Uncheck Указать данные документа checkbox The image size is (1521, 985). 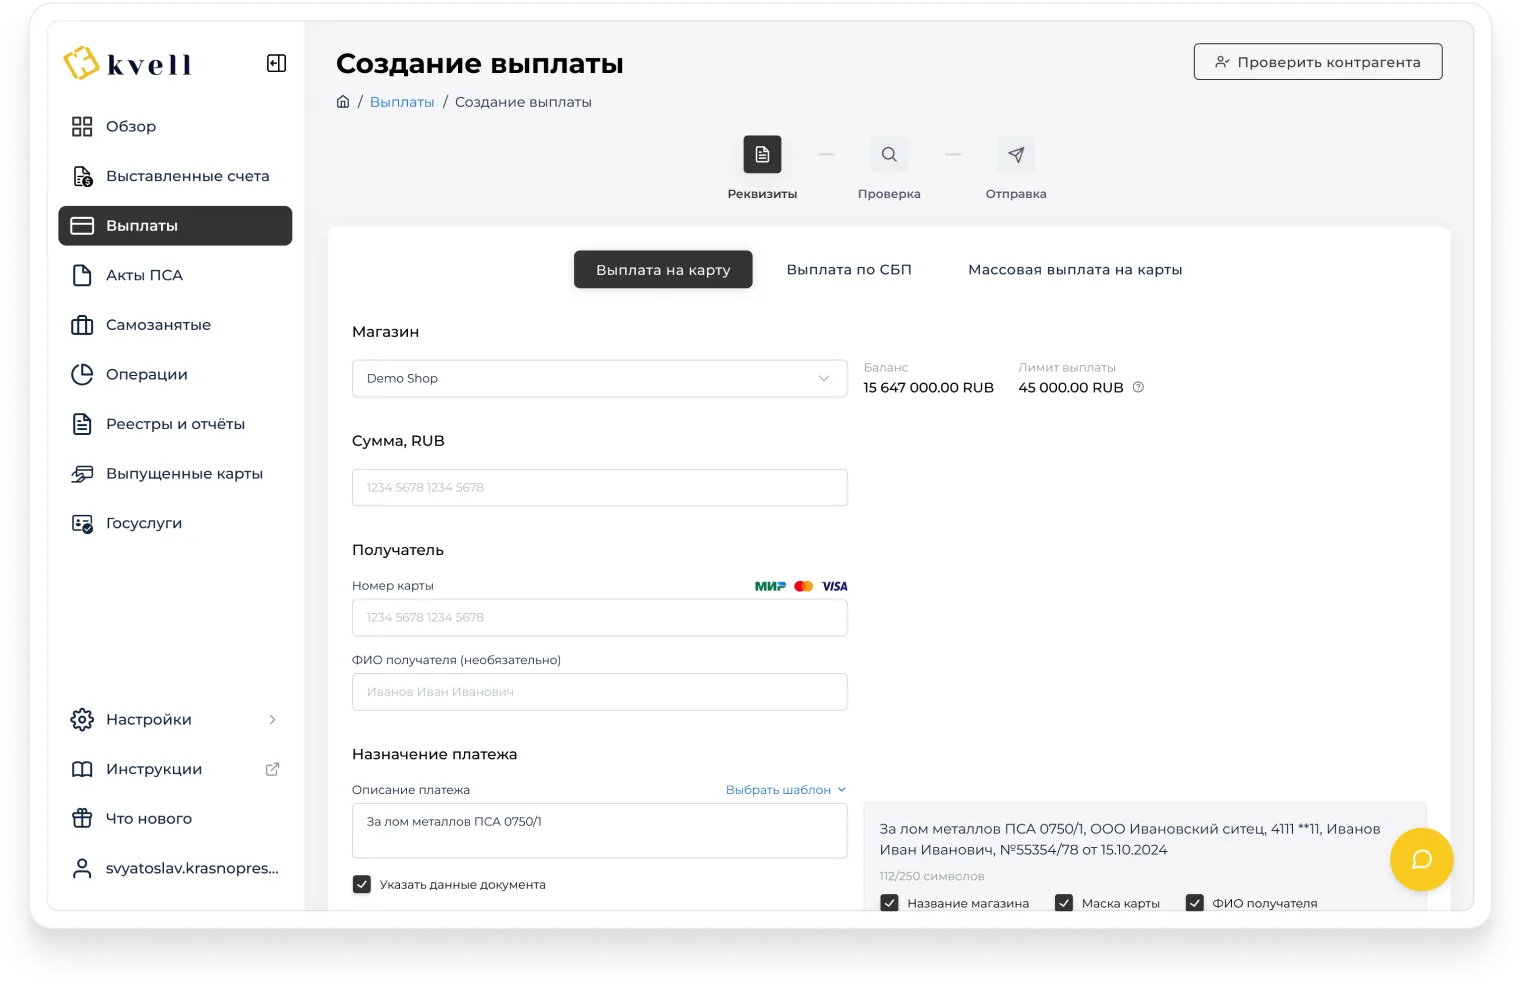362,885
